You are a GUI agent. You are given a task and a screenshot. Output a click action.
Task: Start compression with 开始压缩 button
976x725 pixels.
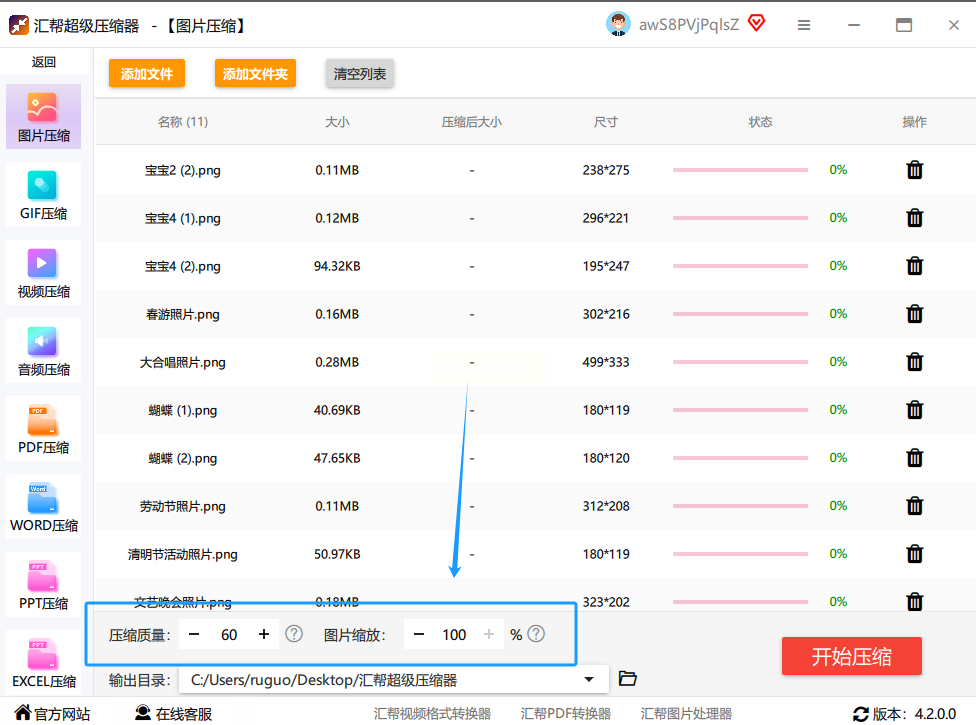pos(851,657)
